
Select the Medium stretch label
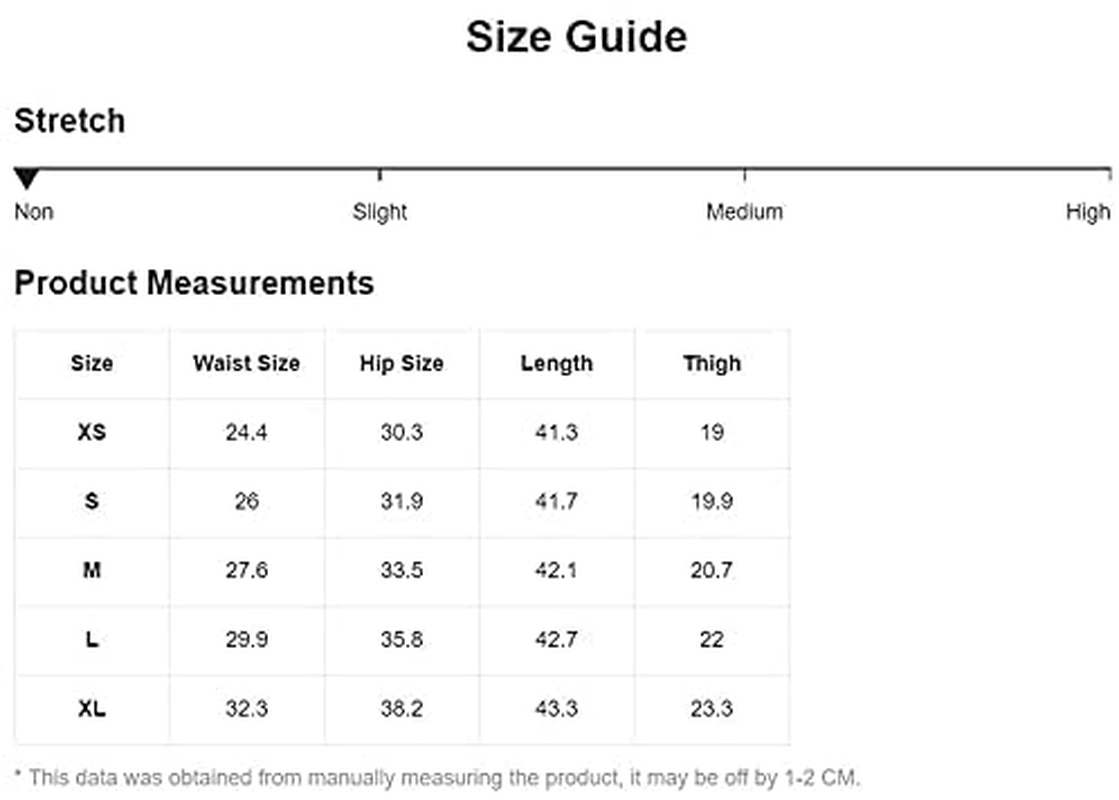click(744, 212)
